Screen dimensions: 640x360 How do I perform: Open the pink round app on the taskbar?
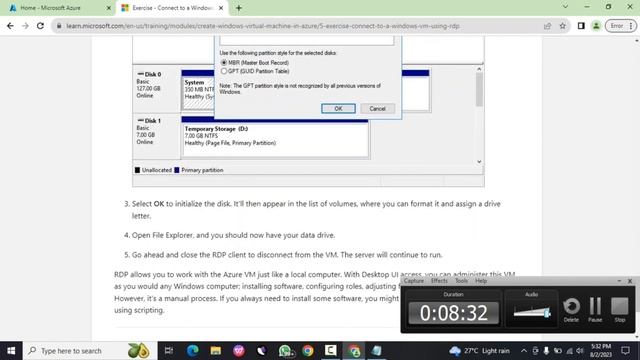coord(239,351)
